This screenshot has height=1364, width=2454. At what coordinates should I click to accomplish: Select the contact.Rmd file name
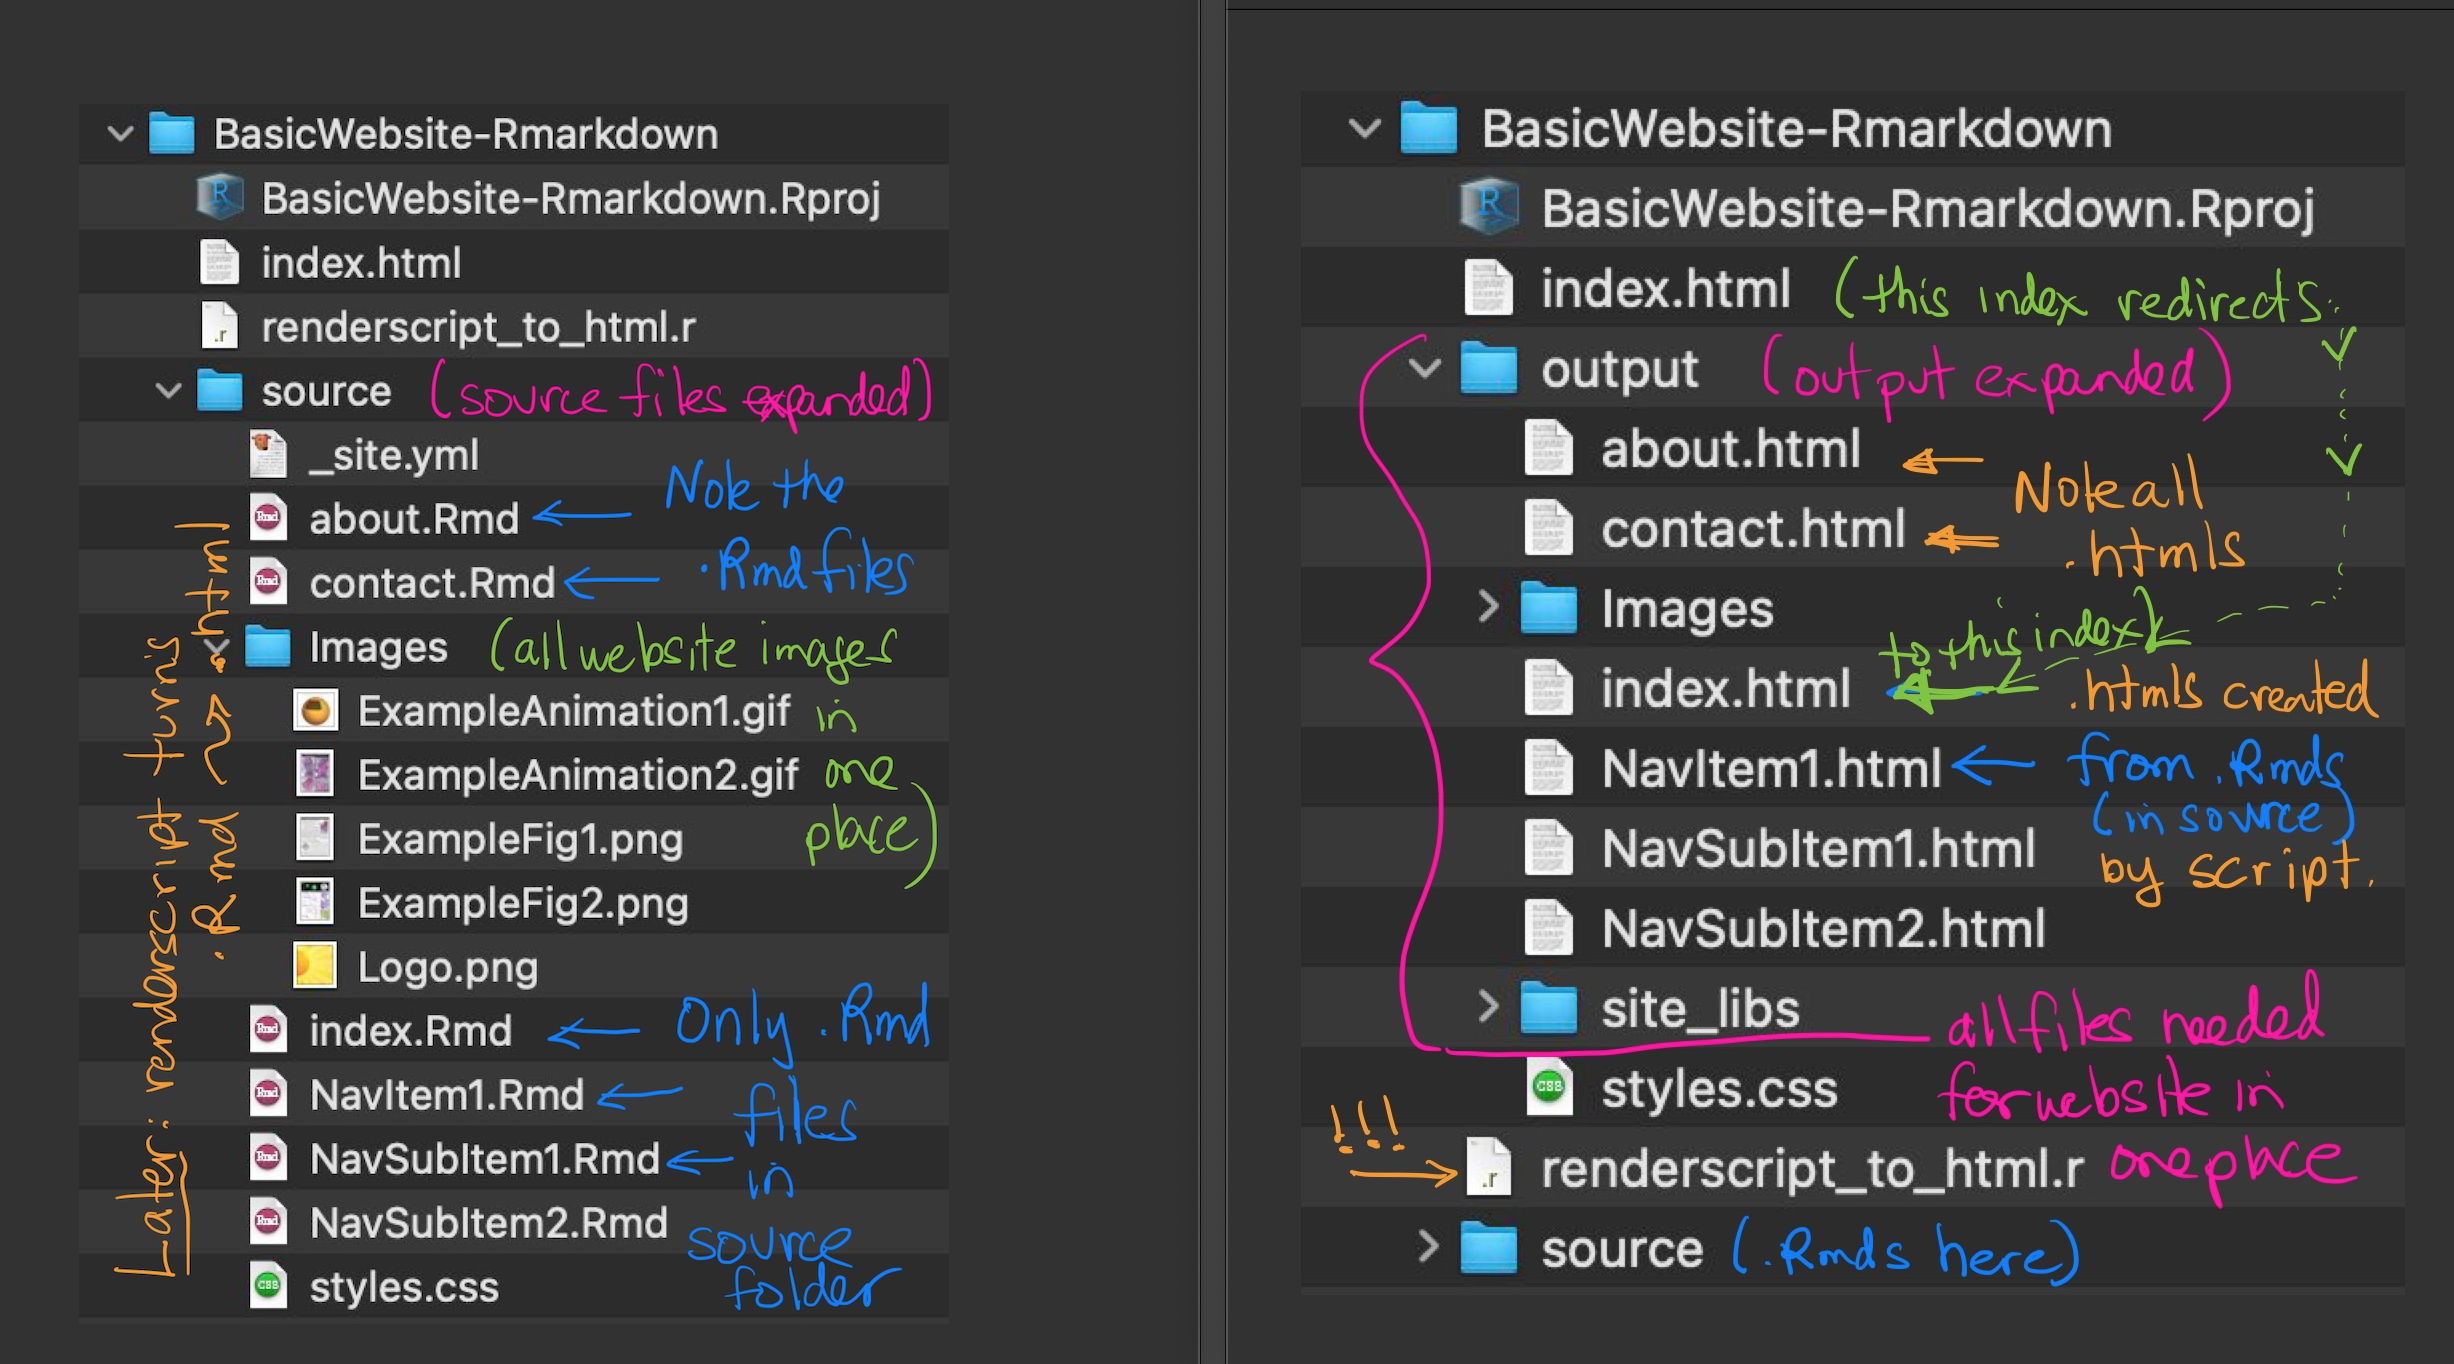pyautogui.click(x=432, y=583)
